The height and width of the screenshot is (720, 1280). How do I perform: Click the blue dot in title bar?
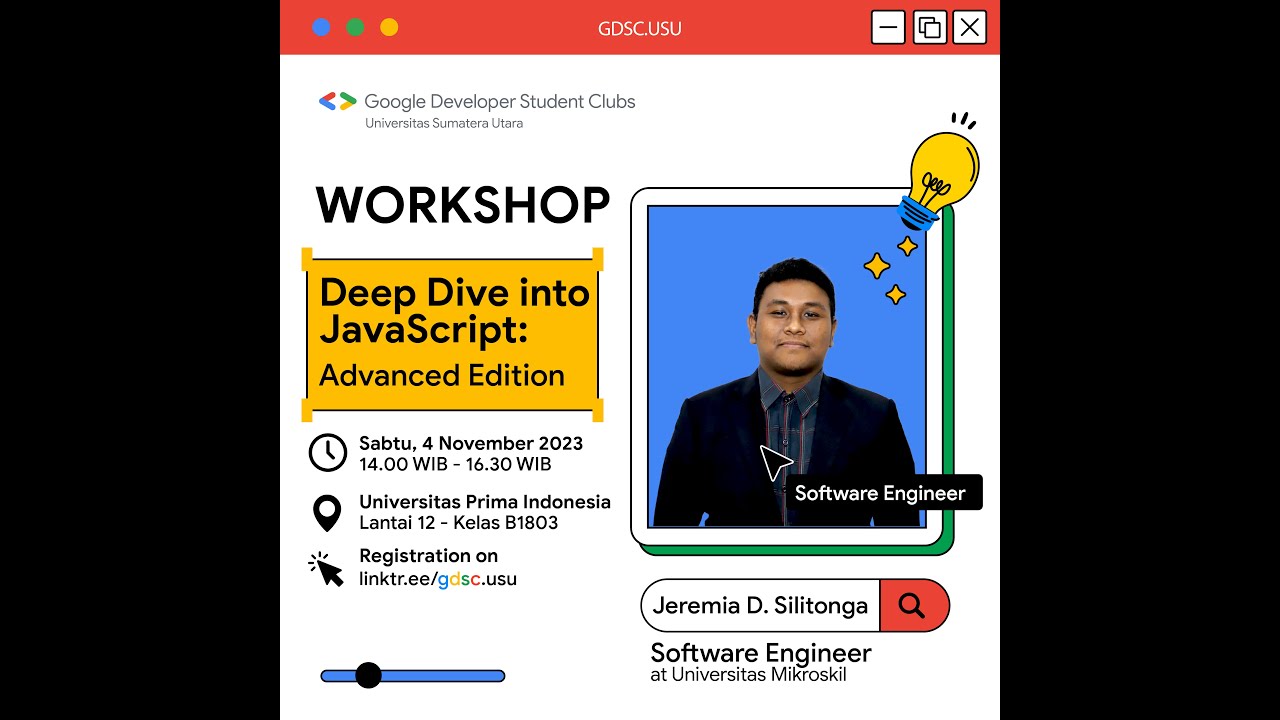(x=321, y=27)
